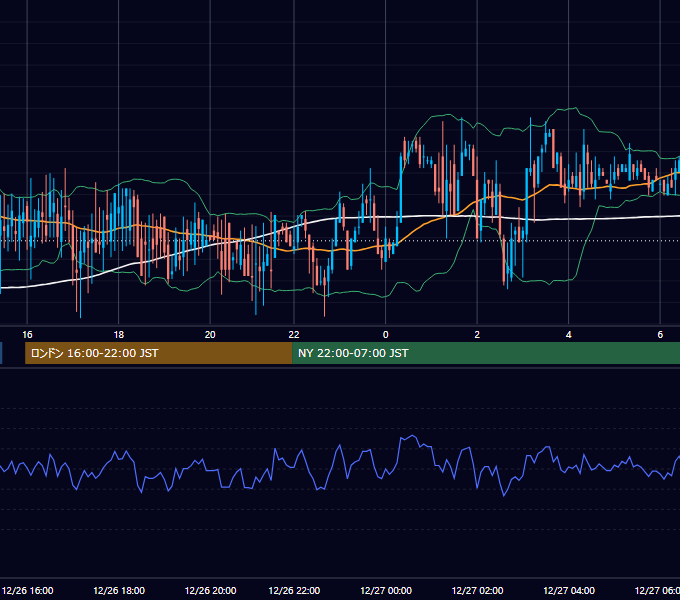Click the 22 hour label on the chart axis
This screenshot has height=600, width=680.
(294, 335)
